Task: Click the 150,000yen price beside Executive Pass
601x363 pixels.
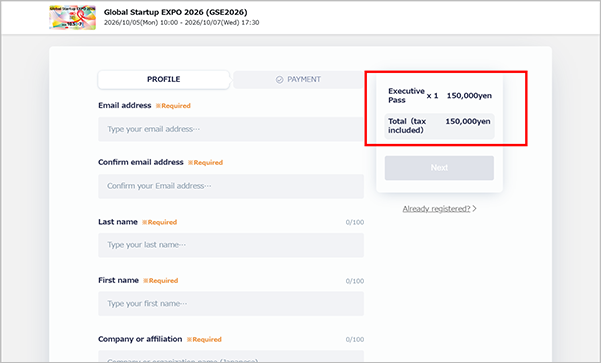Action: 469,96
